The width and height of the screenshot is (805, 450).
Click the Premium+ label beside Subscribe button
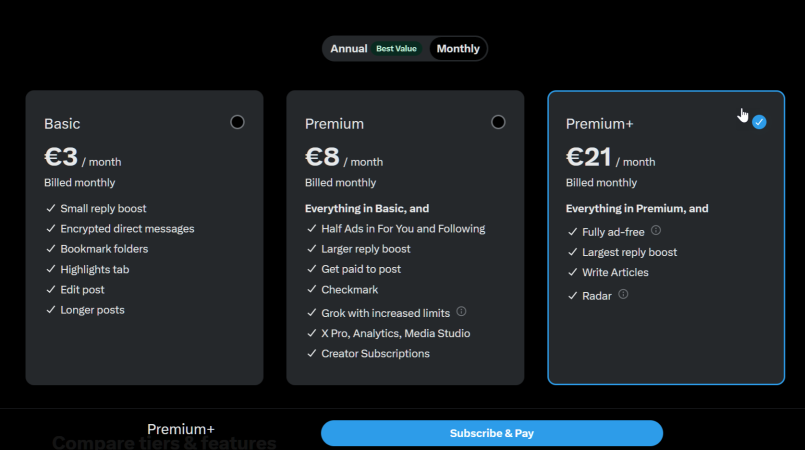coord(181,428)
